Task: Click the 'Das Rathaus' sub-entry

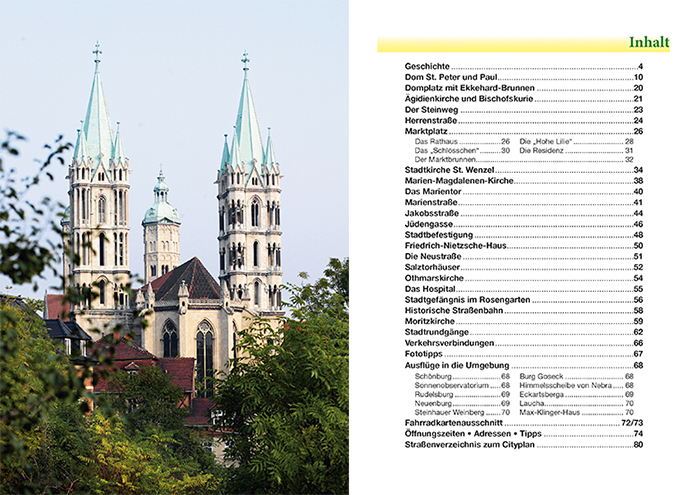Action: (462, 142)
